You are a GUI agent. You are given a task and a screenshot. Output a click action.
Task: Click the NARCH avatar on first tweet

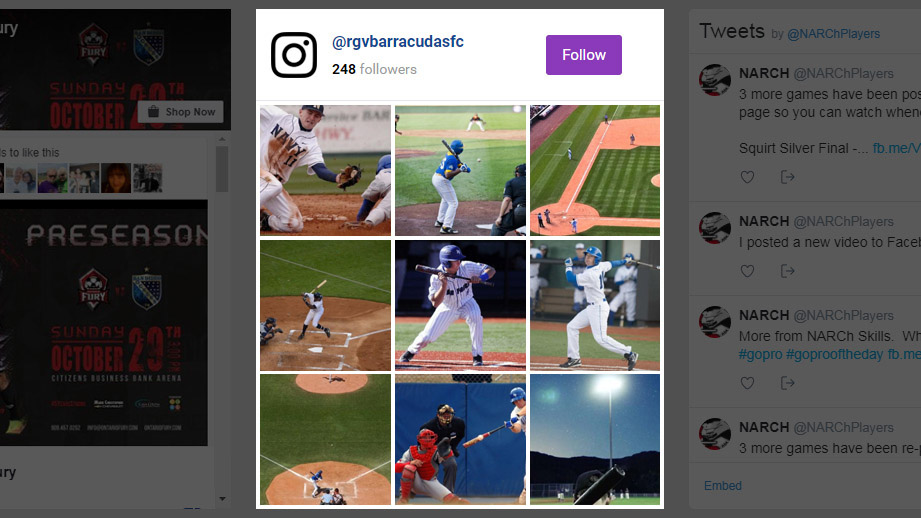click(x=714, y=80)
